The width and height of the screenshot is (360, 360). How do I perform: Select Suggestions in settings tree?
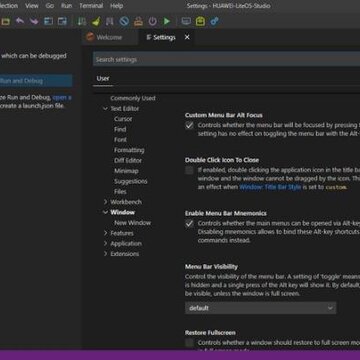pyautogui.click(x=130, y=181)
